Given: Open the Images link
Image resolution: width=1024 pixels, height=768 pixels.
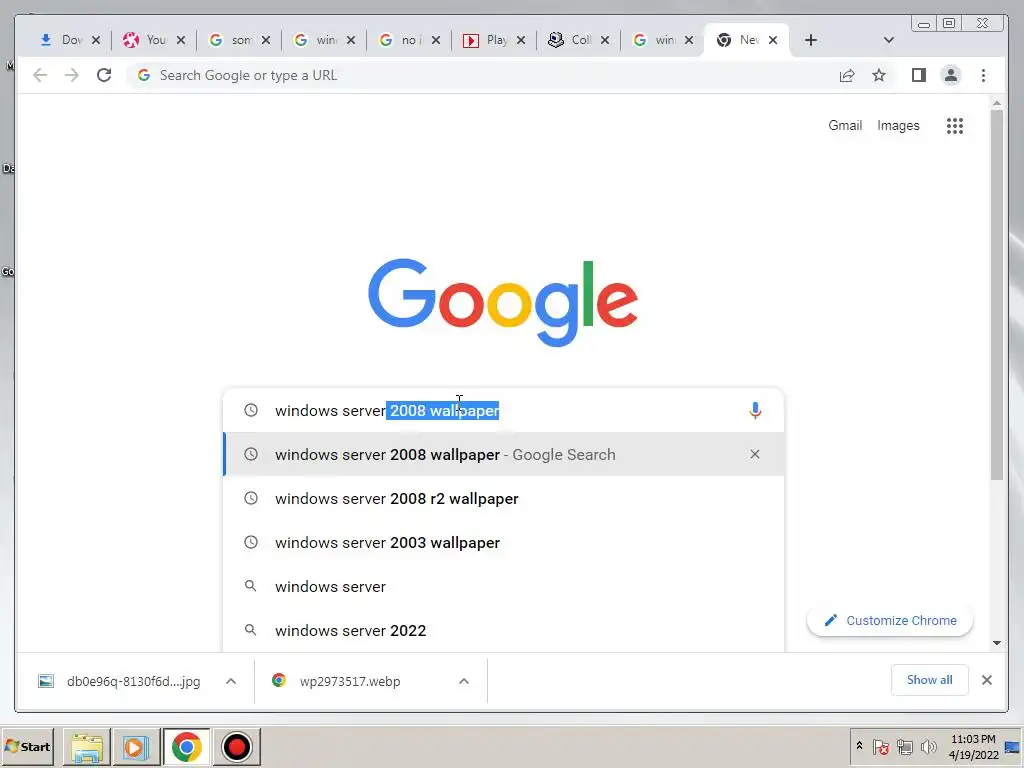Looking at the screenshot, I should pyautogui.click(x=898, y=125).
